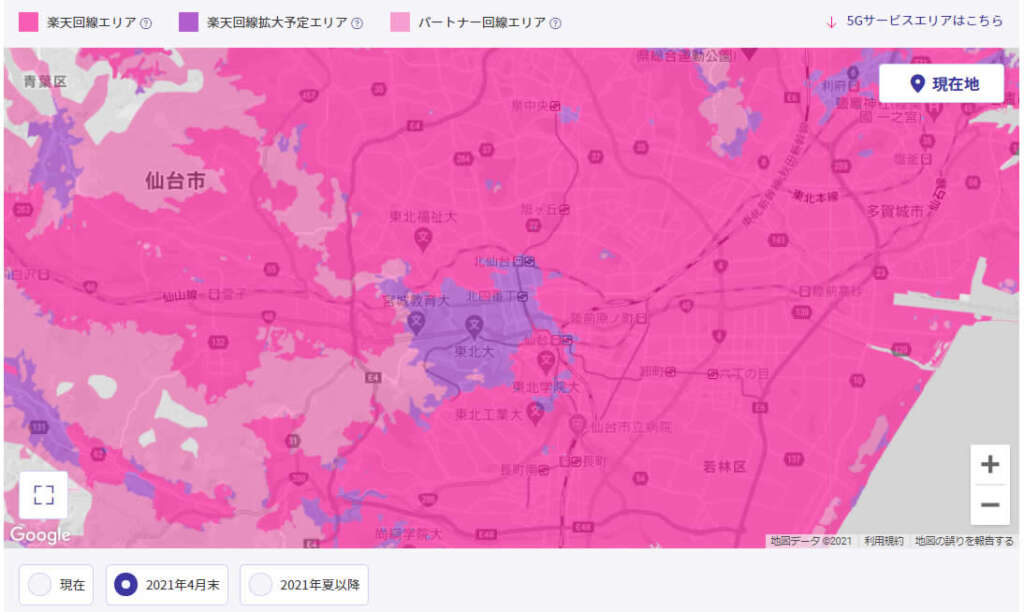
Task: Click the light pink パートナー回線エリア swatch
Action: [400, 22]
